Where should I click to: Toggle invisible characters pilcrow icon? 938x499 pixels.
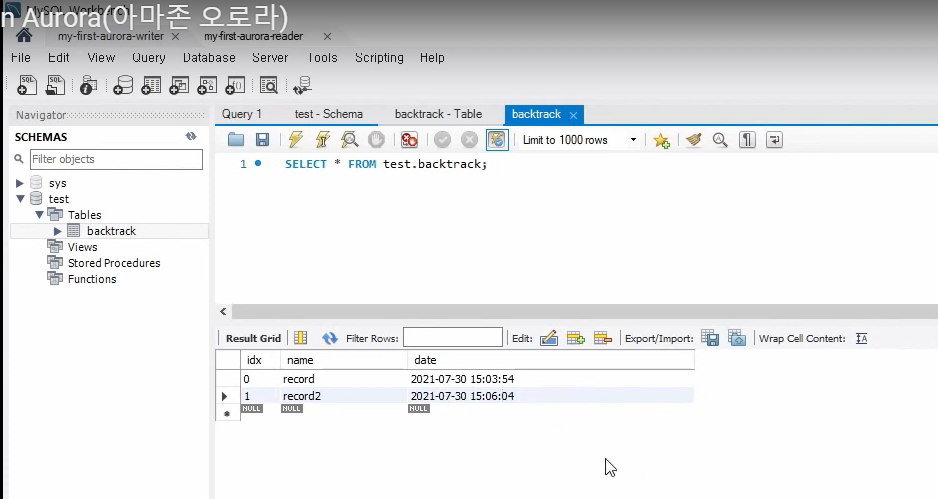(x=747, y=140)
